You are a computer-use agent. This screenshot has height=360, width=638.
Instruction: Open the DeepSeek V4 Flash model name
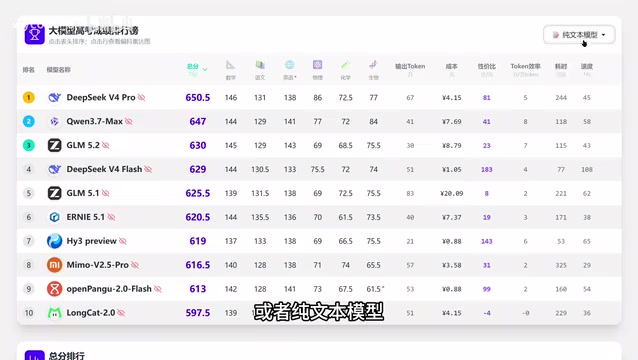(104, 169)
